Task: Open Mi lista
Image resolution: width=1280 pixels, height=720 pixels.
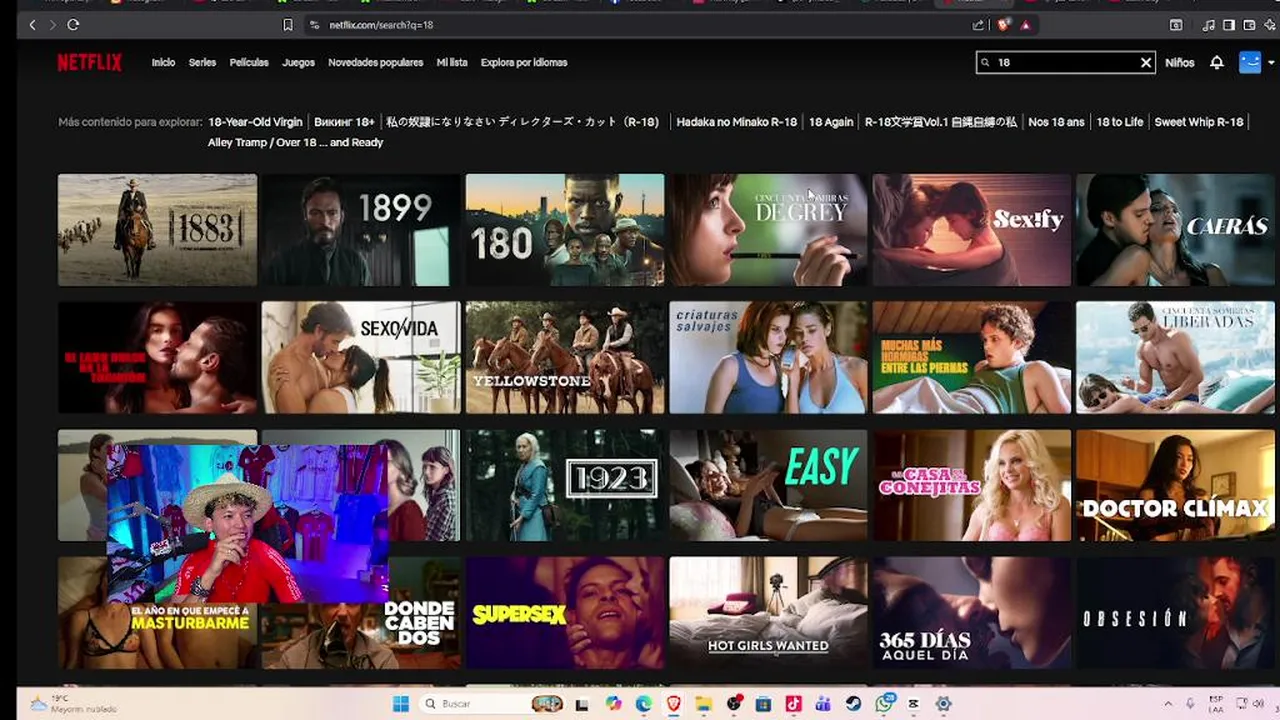Action: (452, 62)
